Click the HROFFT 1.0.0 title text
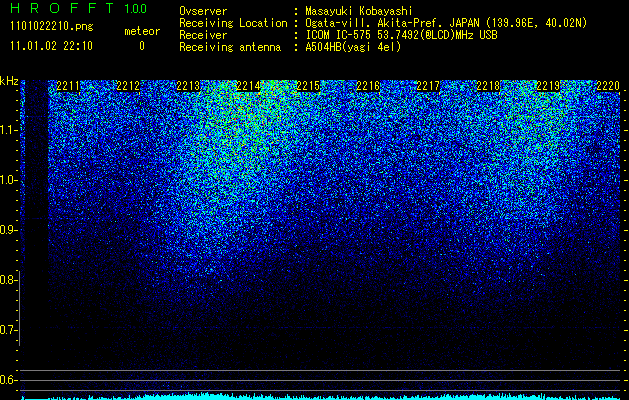629x400 pixels. (79, 8)
